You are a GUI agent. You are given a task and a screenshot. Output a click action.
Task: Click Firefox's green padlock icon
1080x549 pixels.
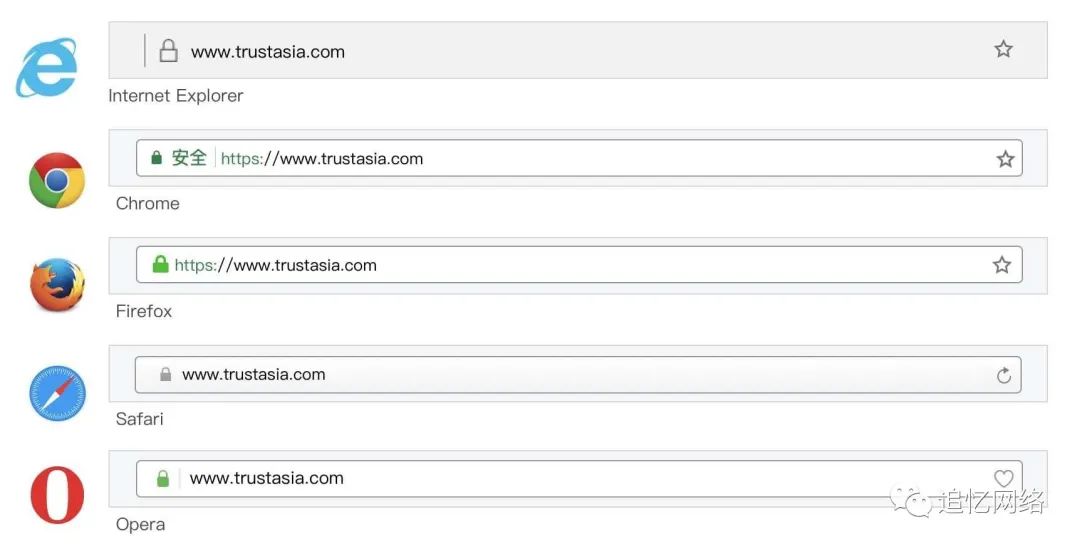point(160,265)
